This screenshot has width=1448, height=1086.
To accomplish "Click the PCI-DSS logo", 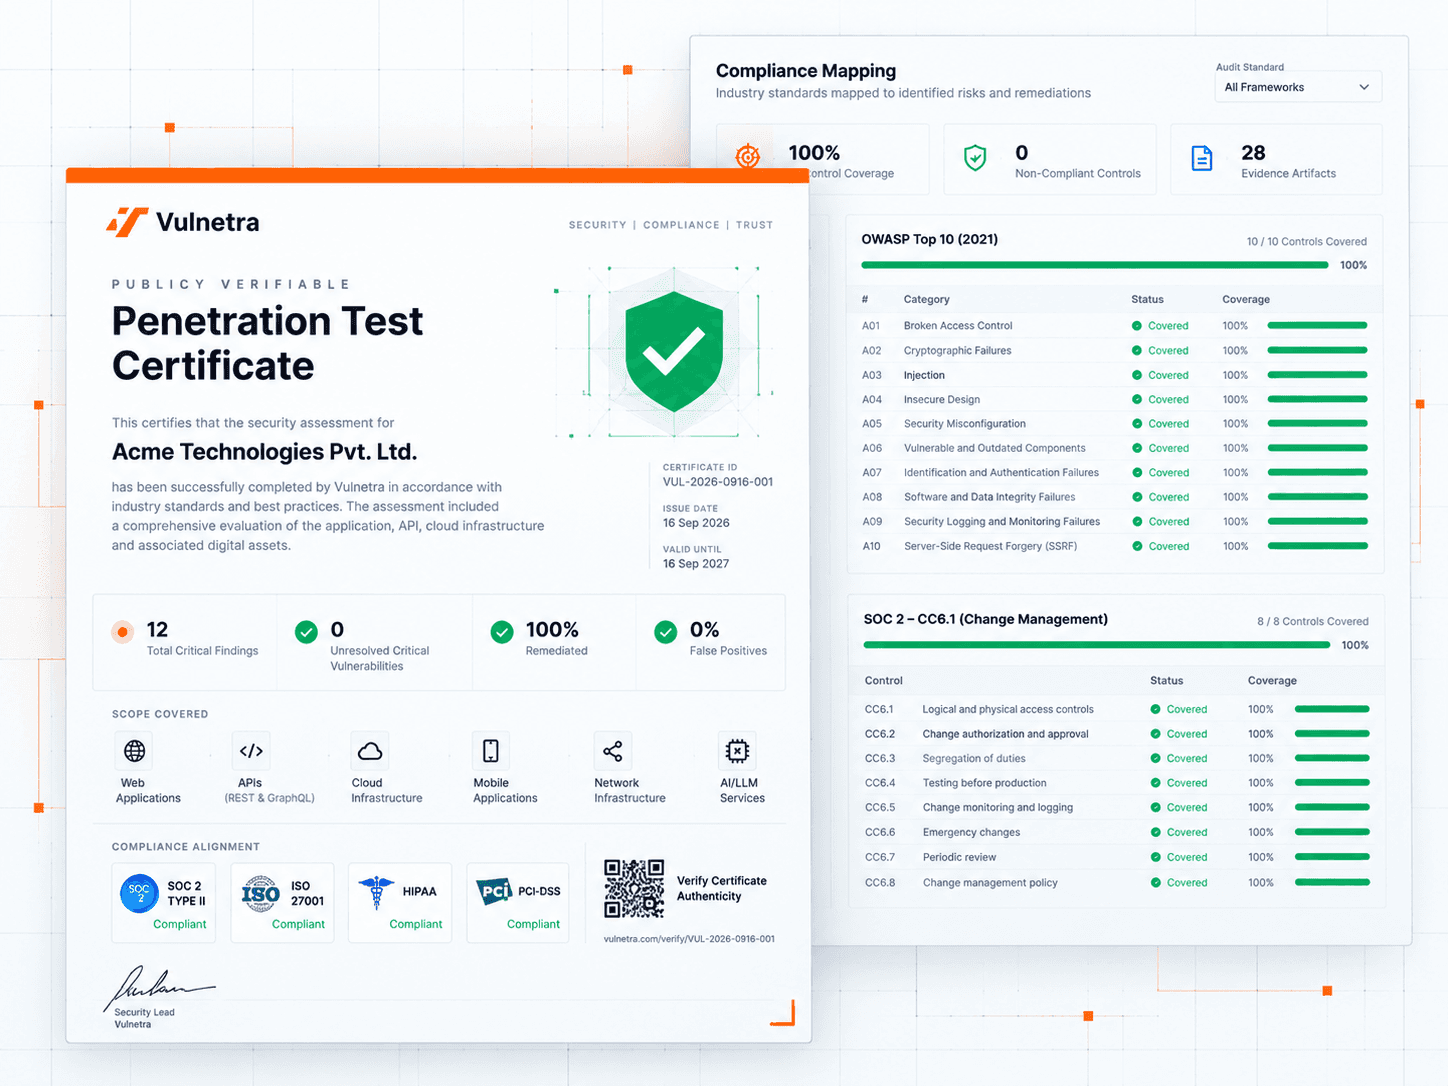I will point(495,891).
